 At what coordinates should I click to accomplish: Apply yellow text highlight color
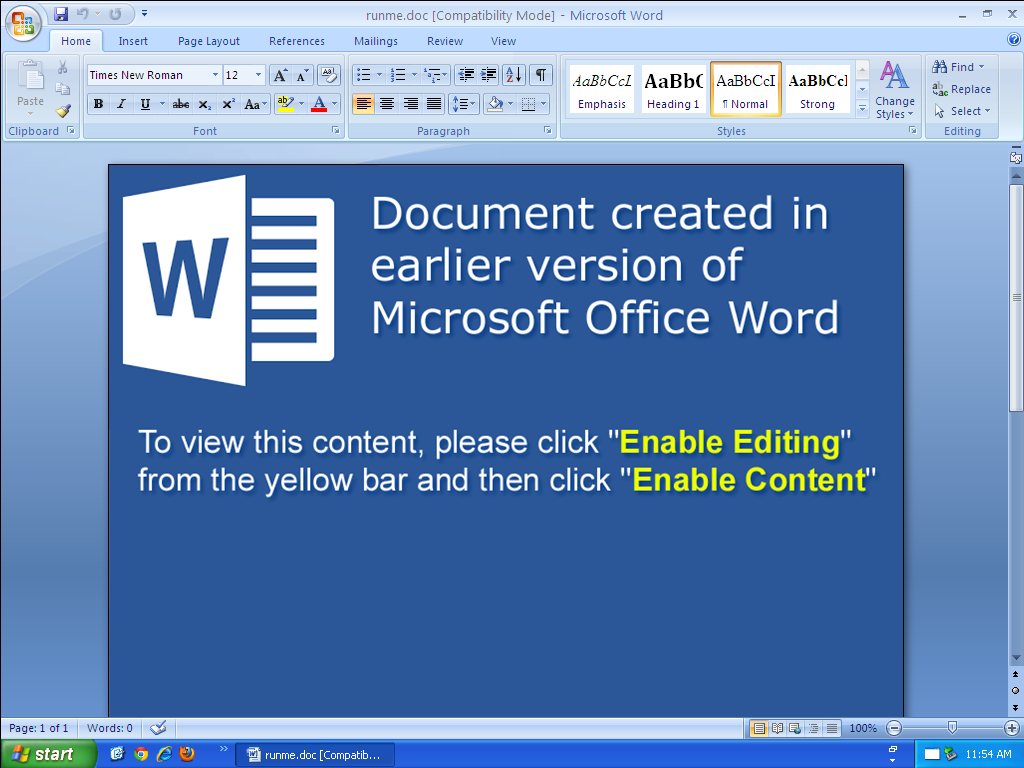(285, 104)
